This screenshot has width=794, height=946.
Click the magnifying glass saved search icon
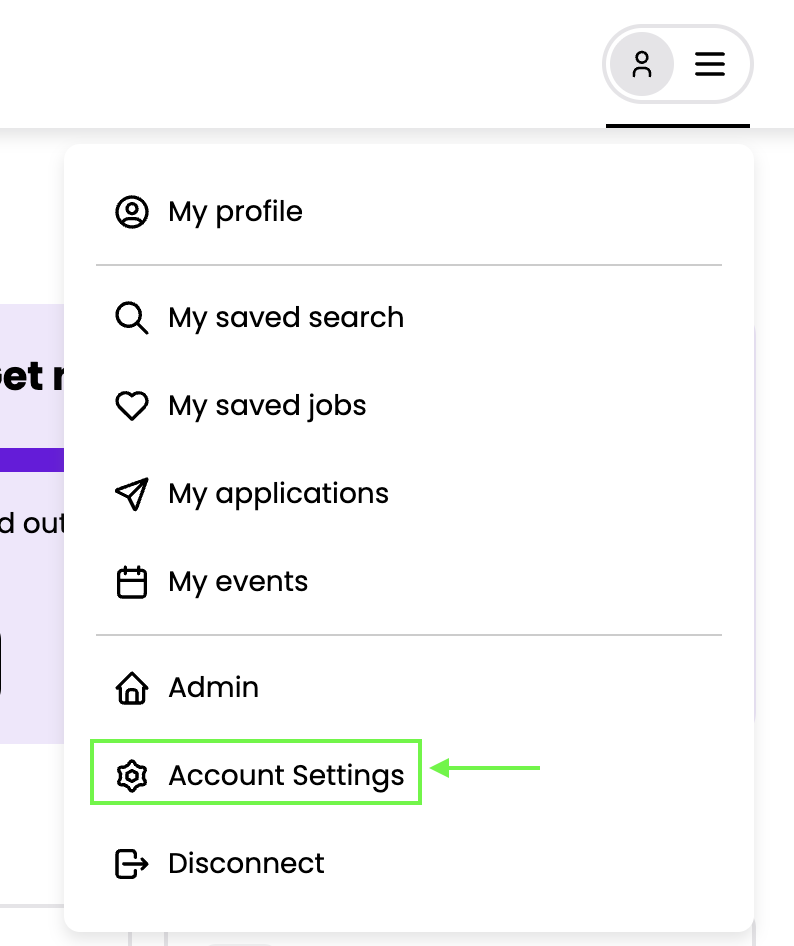(132, 318)
